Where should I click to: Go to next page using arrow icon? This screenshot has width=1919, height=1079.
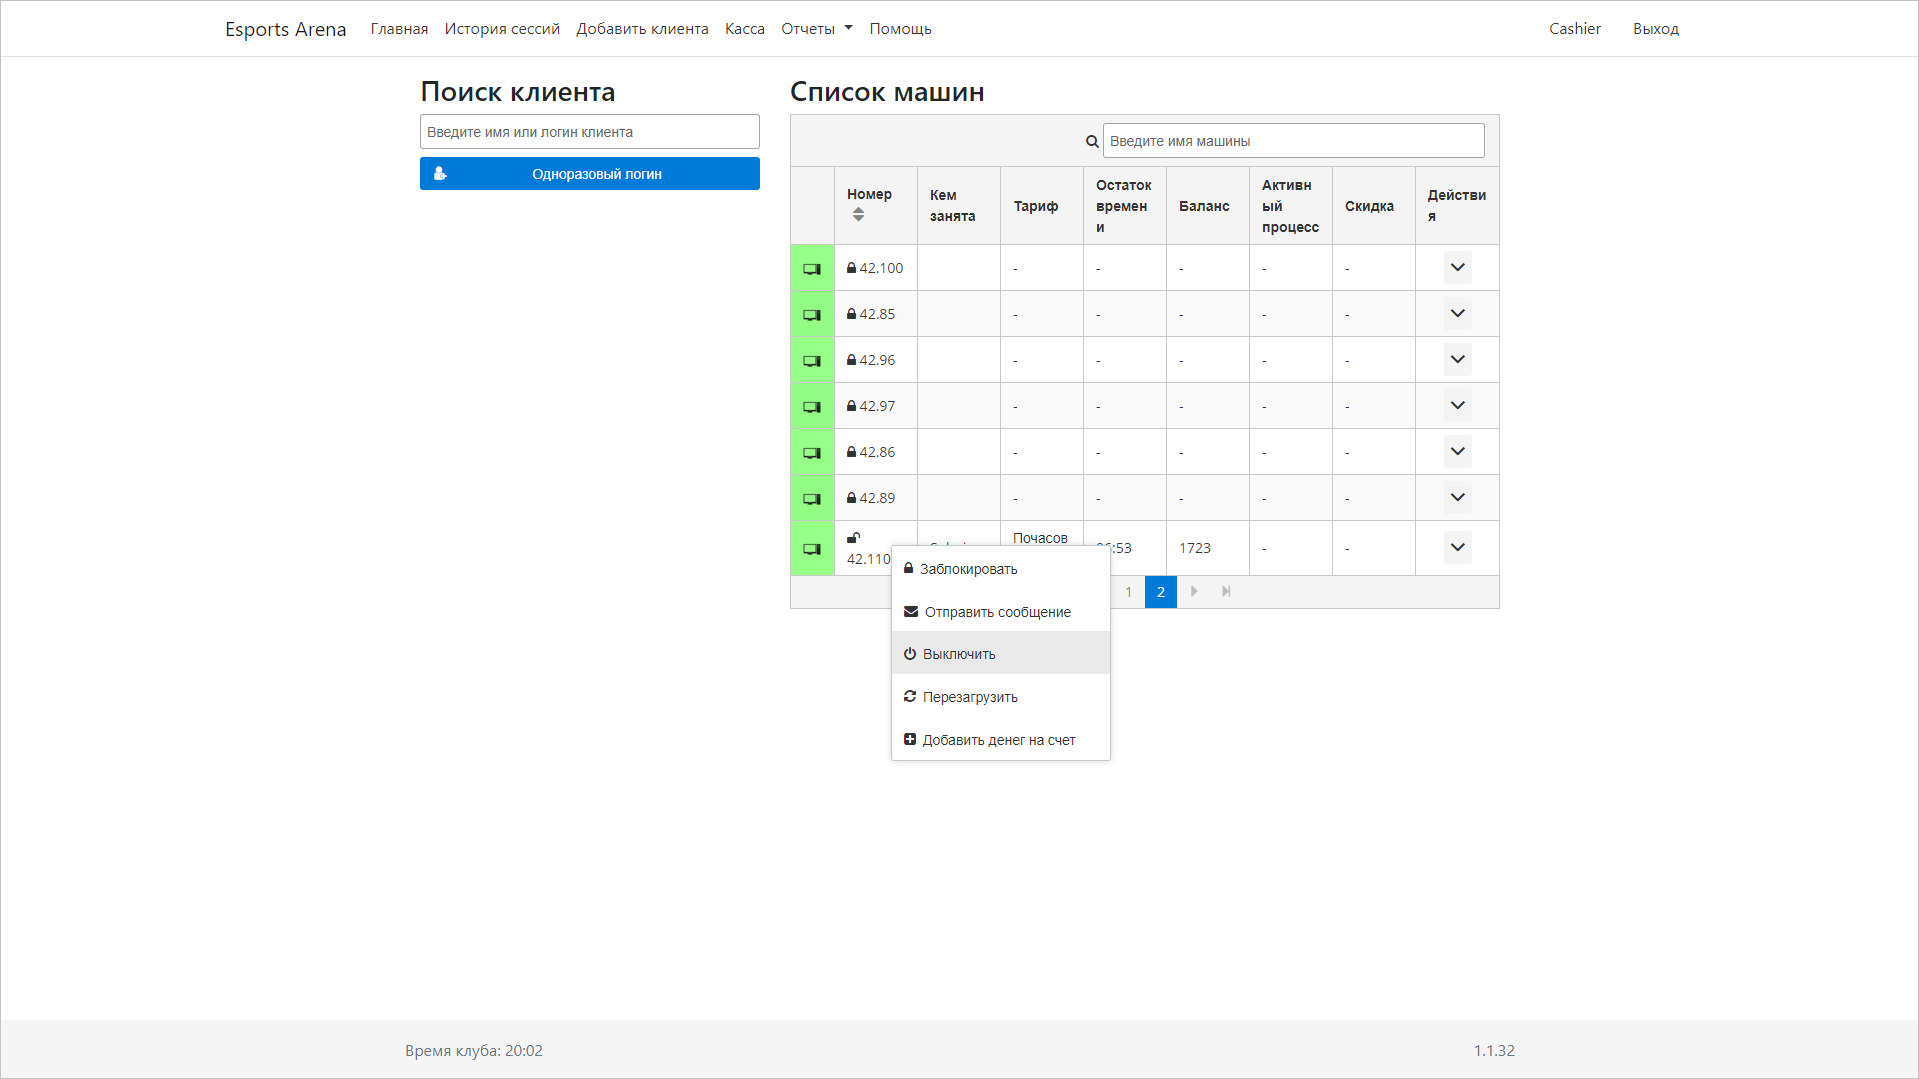tap(1194, 592)
